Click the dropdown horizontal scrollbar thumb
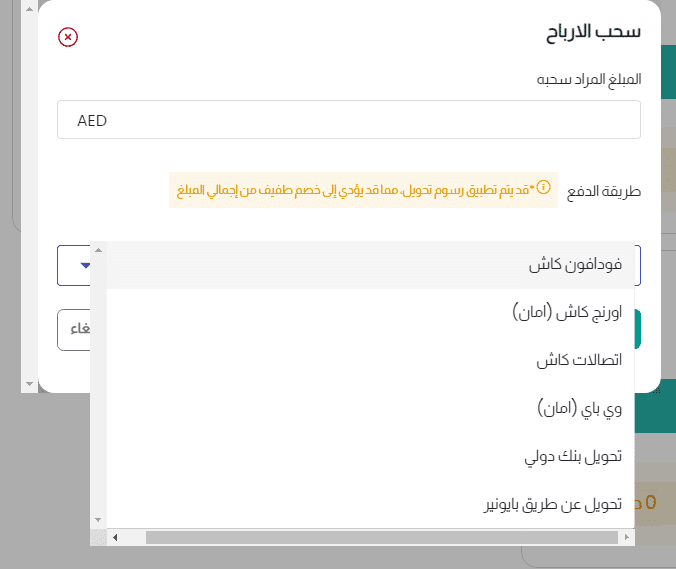 (380, 538)
